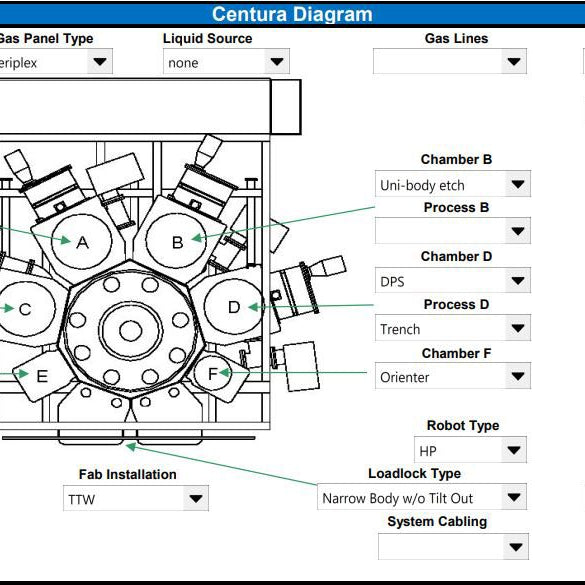Click the 'Gas Panel Type' label
The width and height of the screenshot is (585, 585).
tap(46, 38)
